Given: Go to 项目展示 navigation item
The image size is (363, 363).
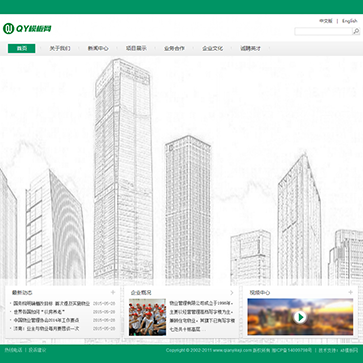Looking at the screenshot, I should [136, 48].
